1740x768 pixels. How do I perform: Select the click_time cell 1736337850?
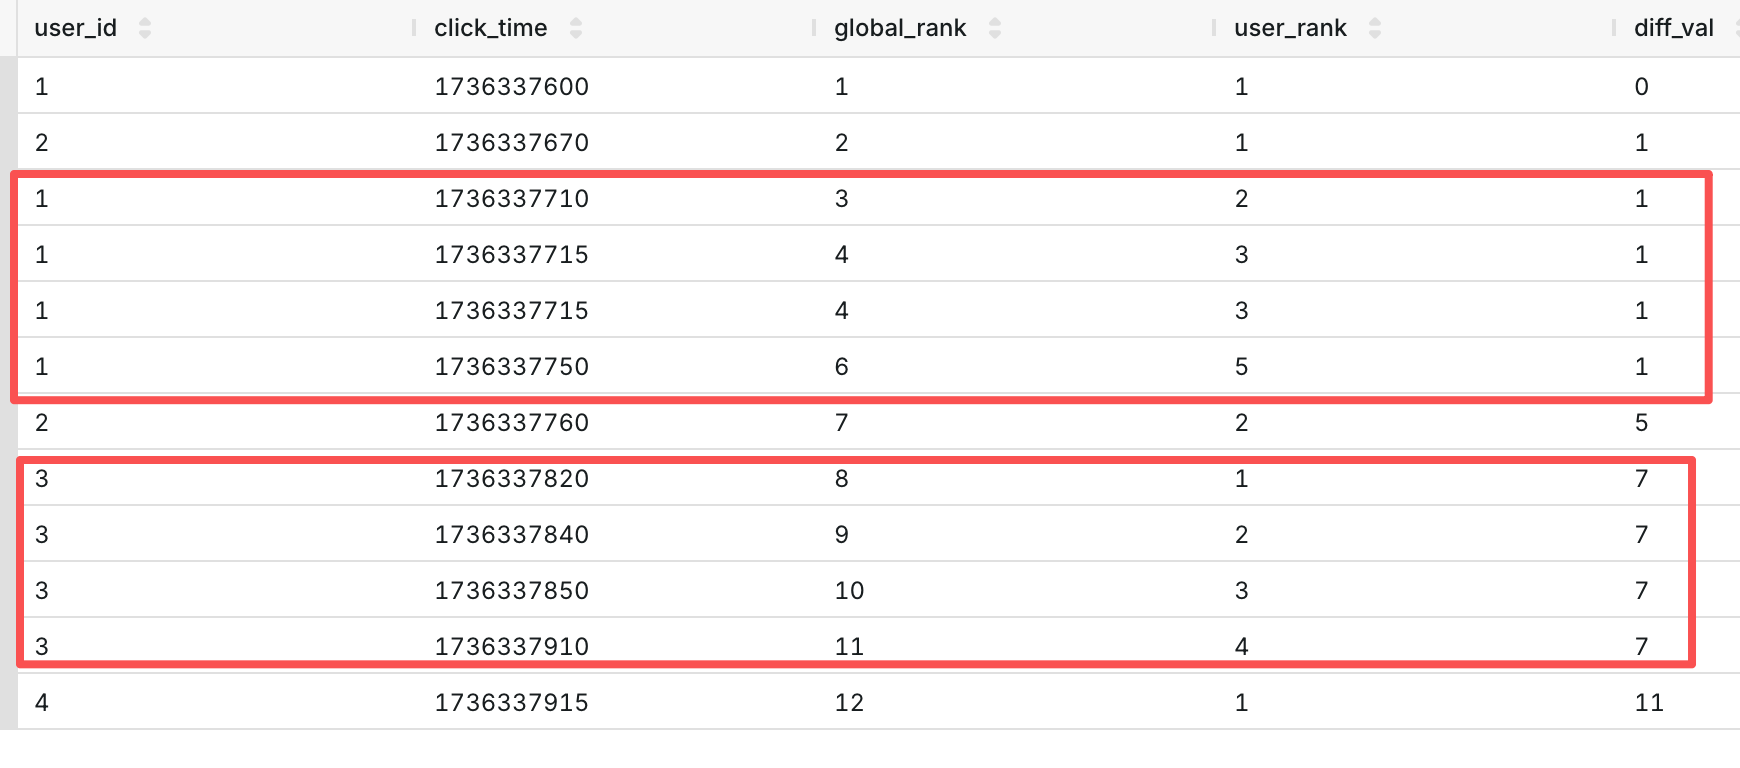[x=511, y=591]
